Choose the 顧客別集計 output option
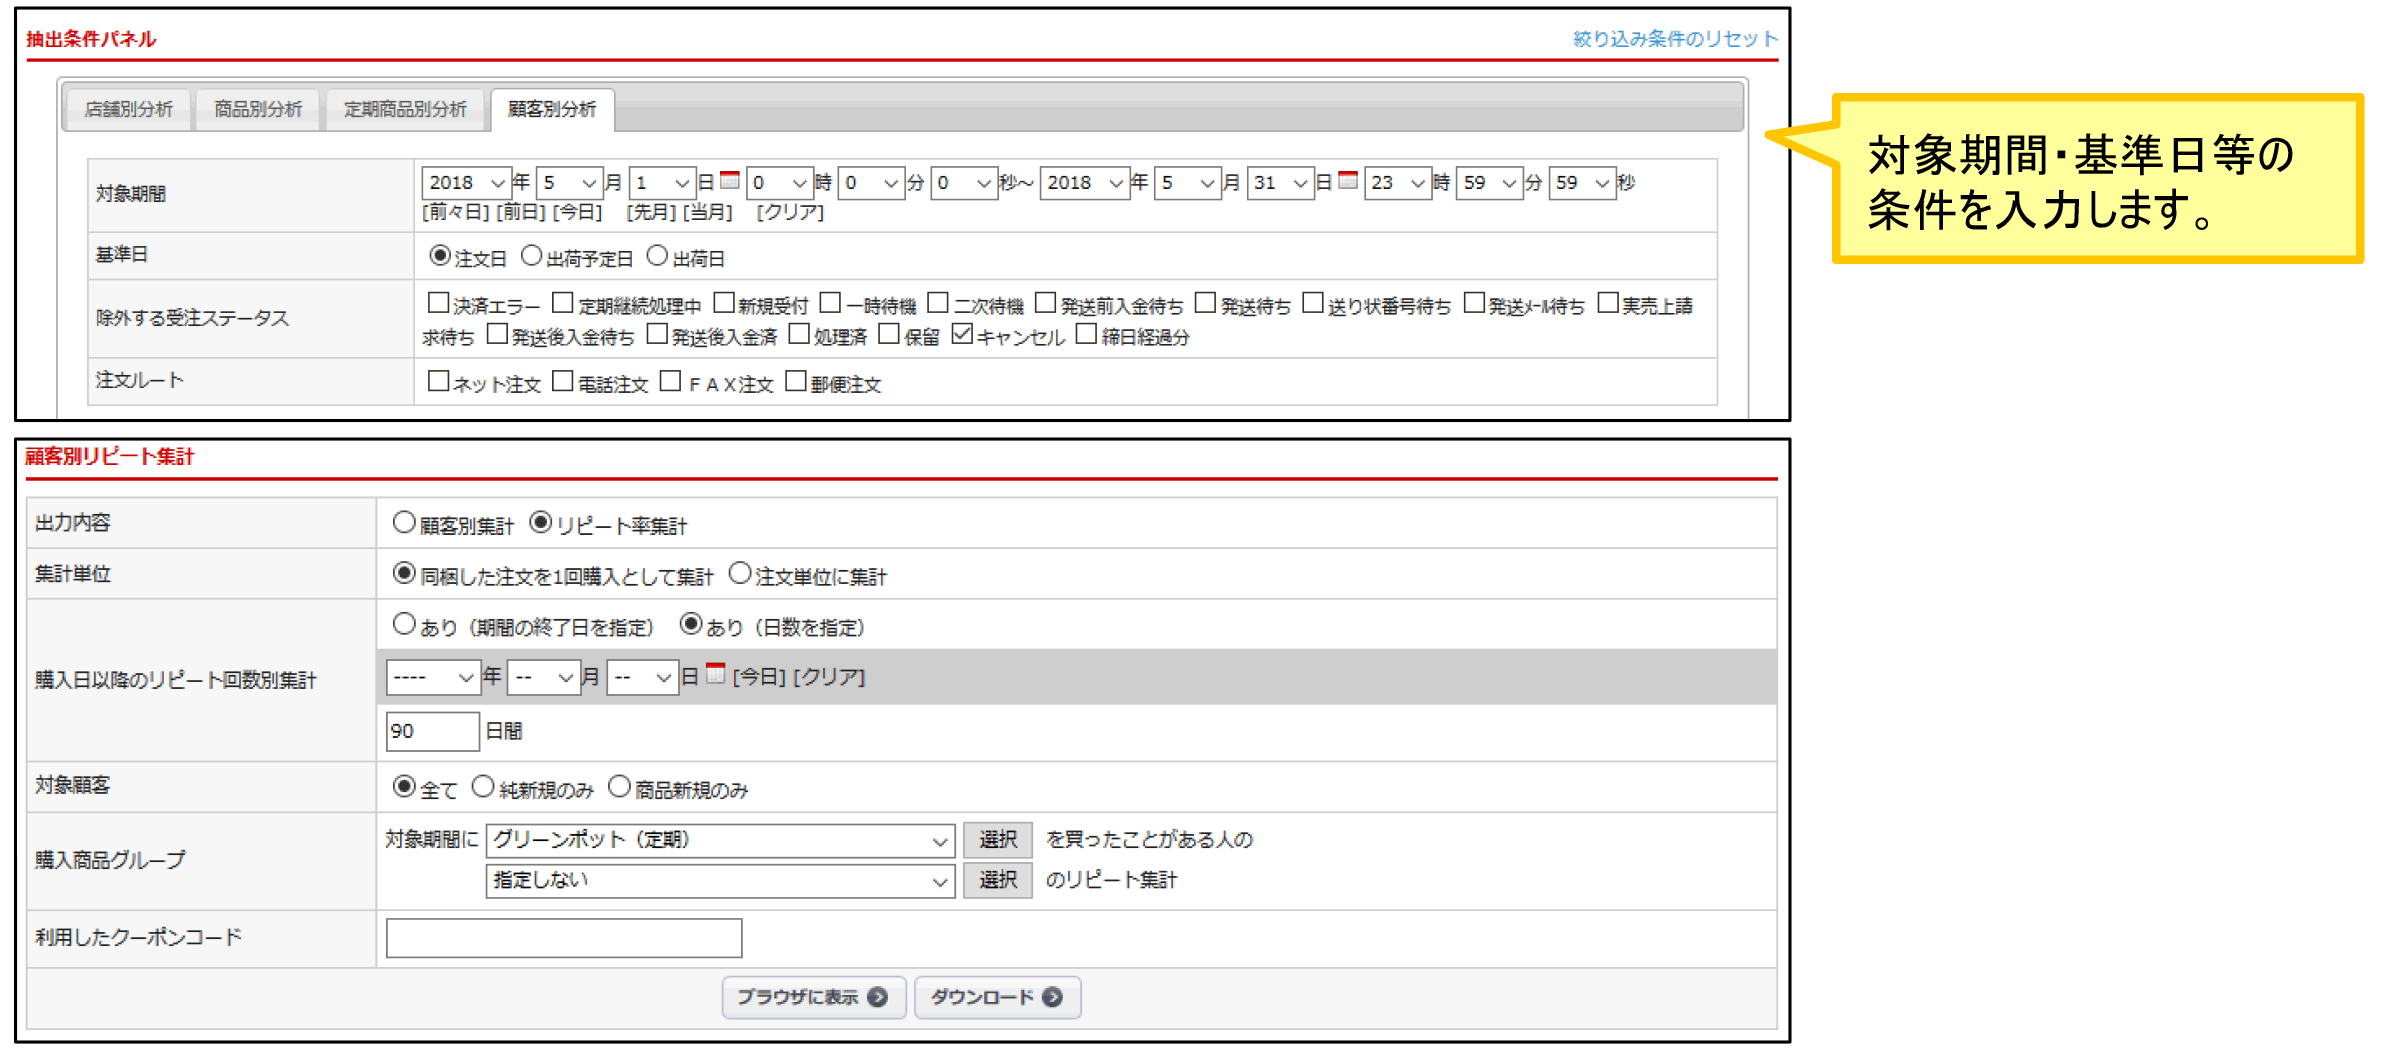This screenshot has width=2382, height=1060. click(x=404, y=523)
